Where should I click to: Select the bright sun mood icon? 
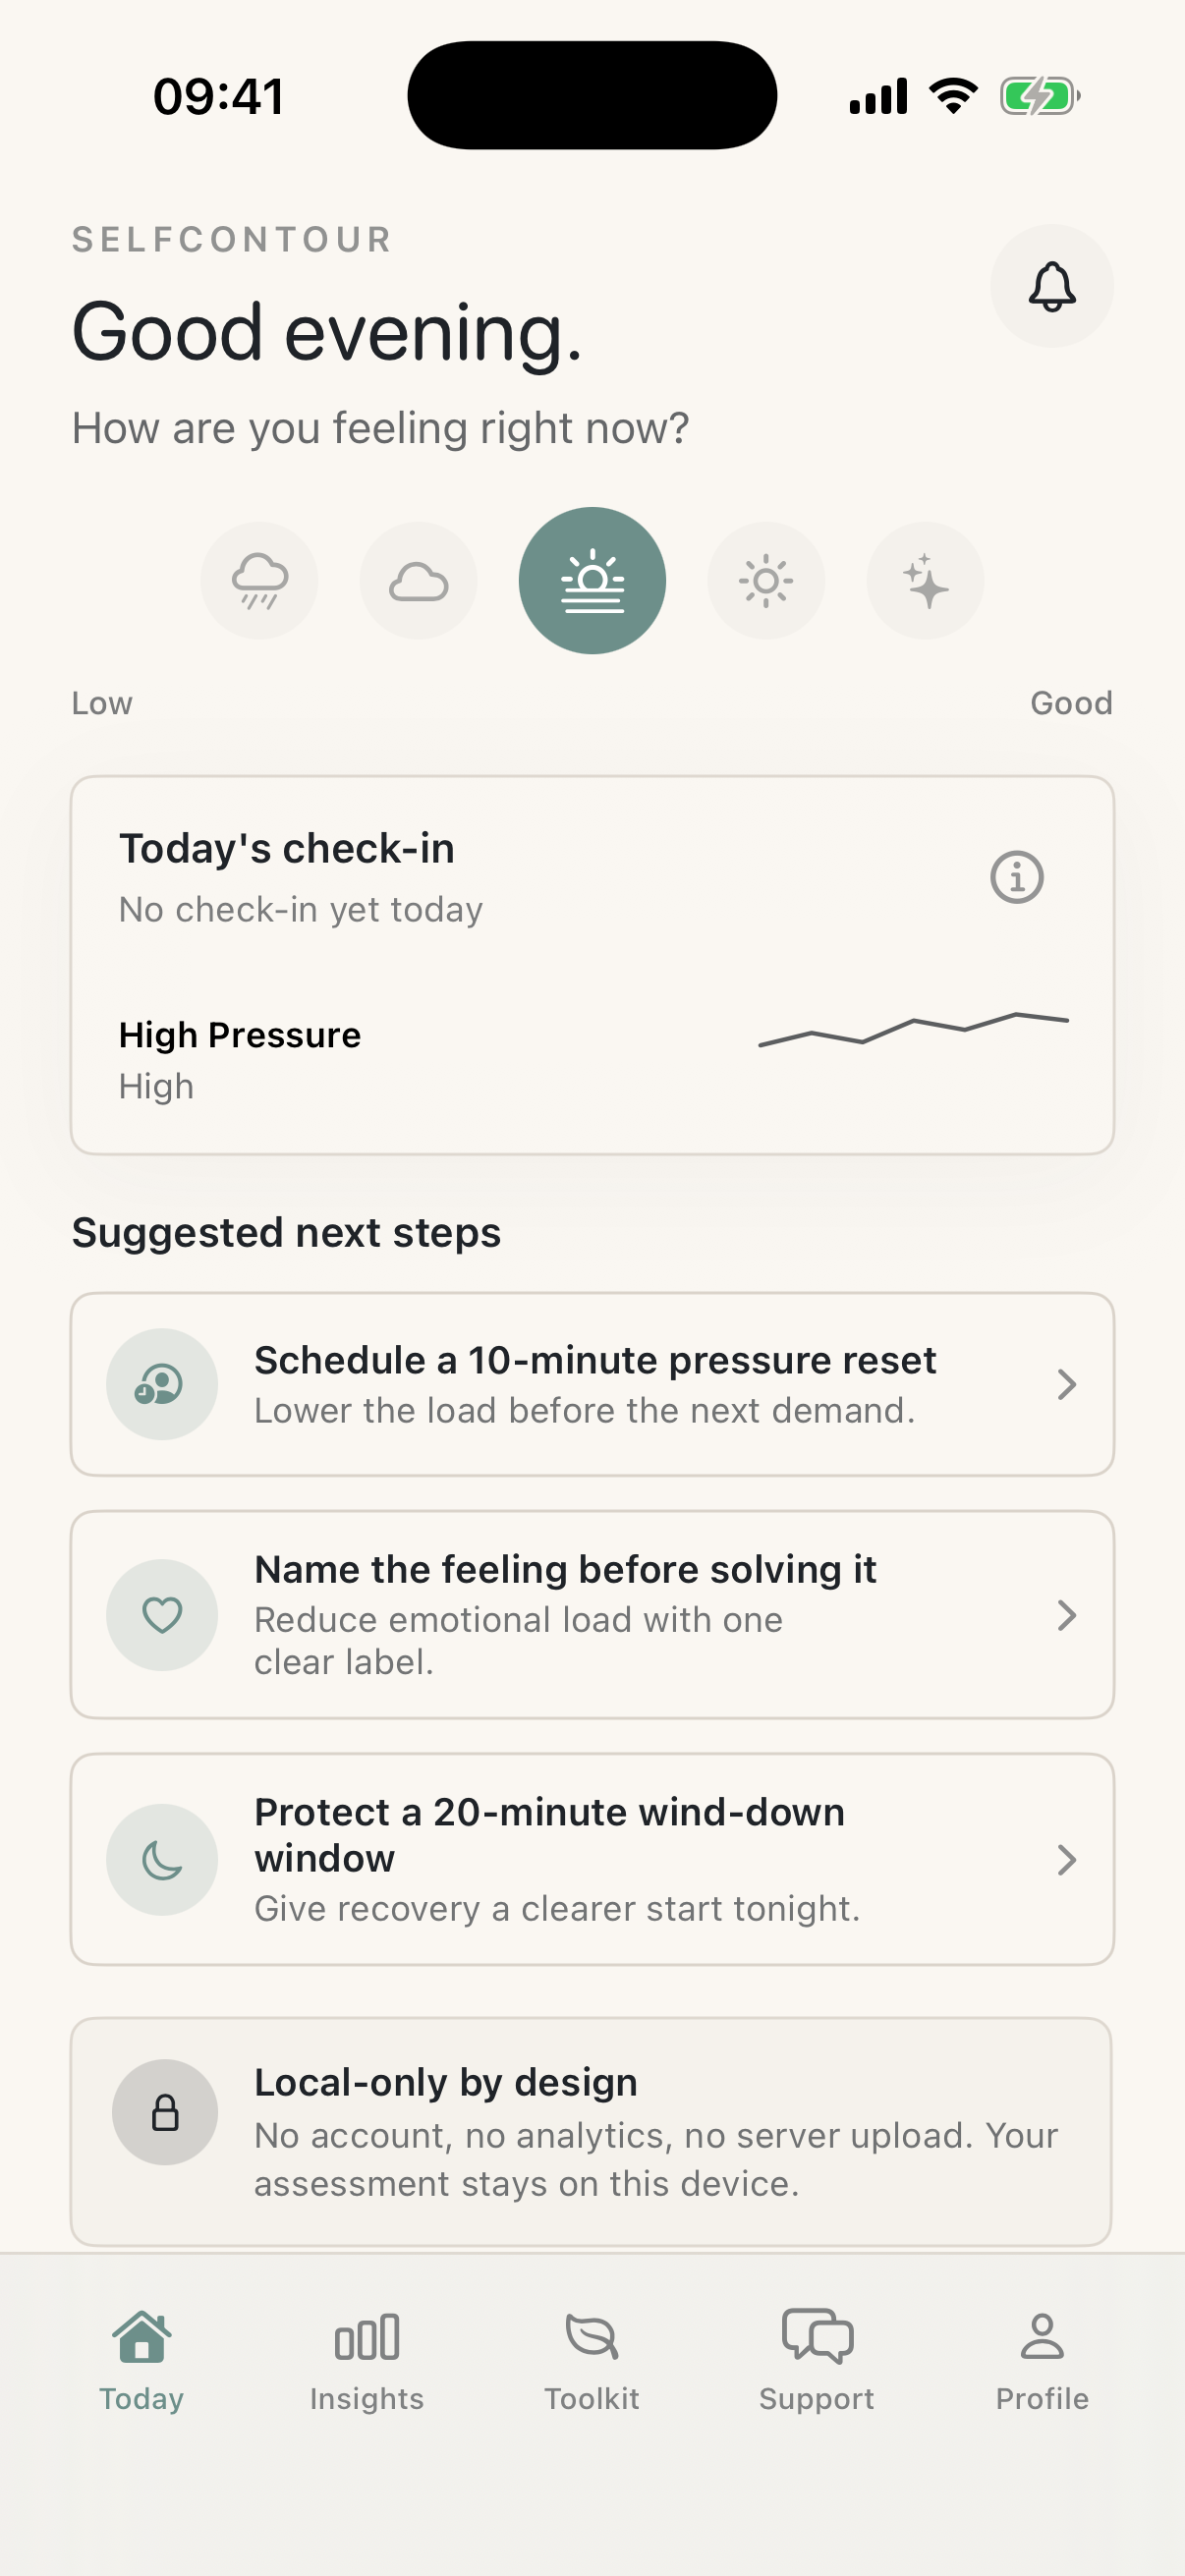pyautogui.click(x=767, y=580)
